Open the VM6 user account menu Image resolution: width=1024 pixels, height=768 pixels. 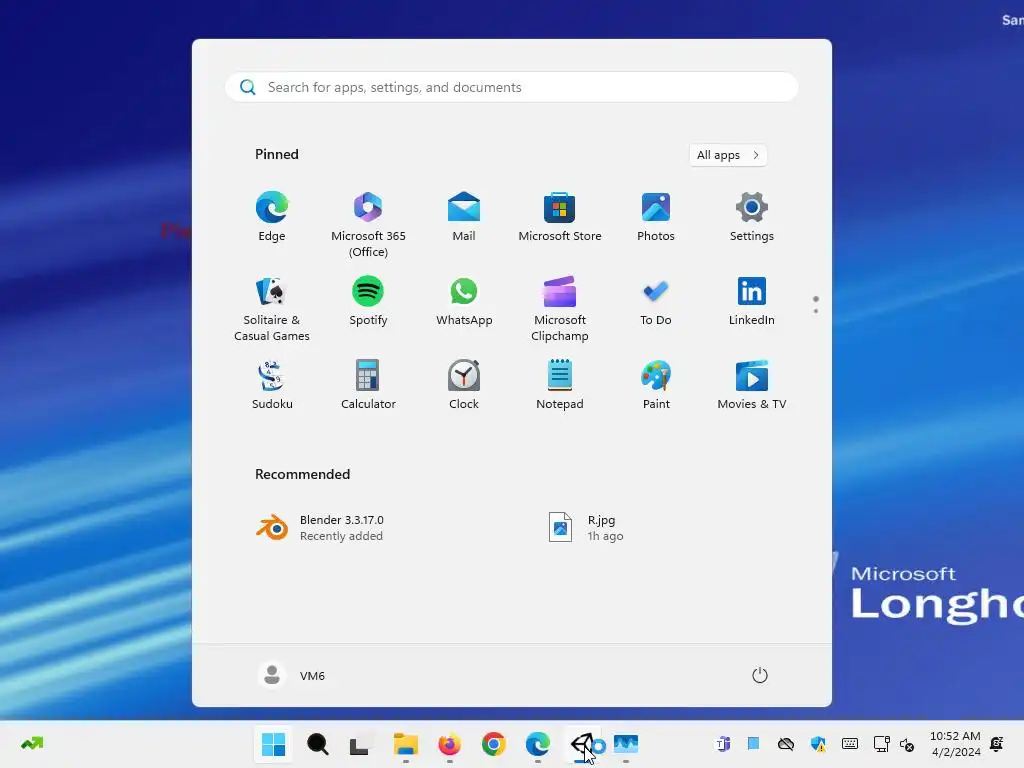[x=292, y=675]
